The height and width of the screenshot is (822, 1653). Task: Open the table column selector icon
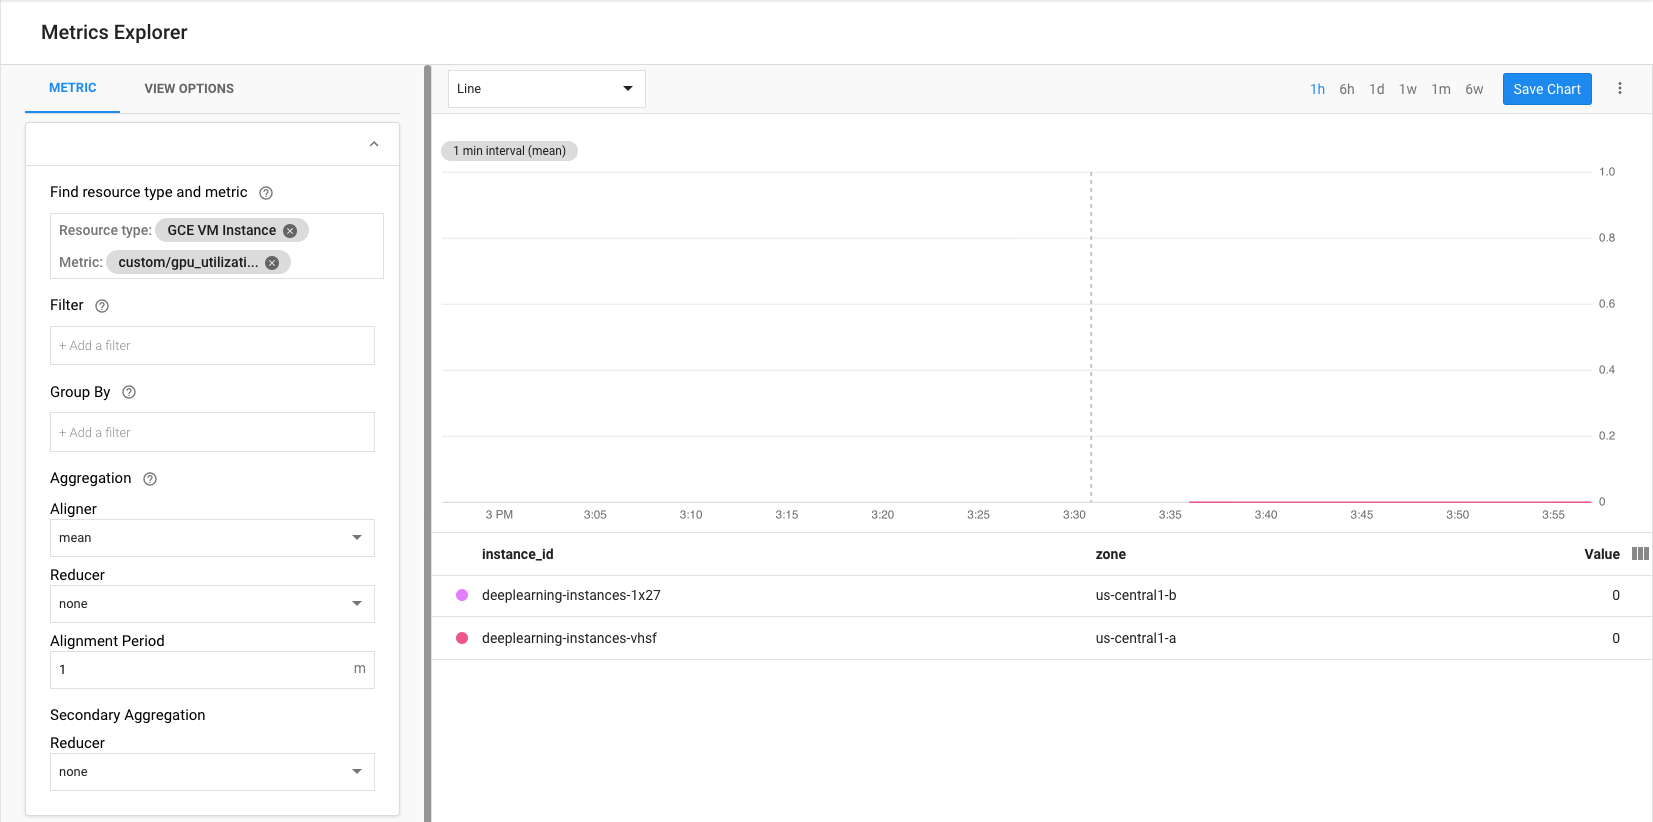1640,554
